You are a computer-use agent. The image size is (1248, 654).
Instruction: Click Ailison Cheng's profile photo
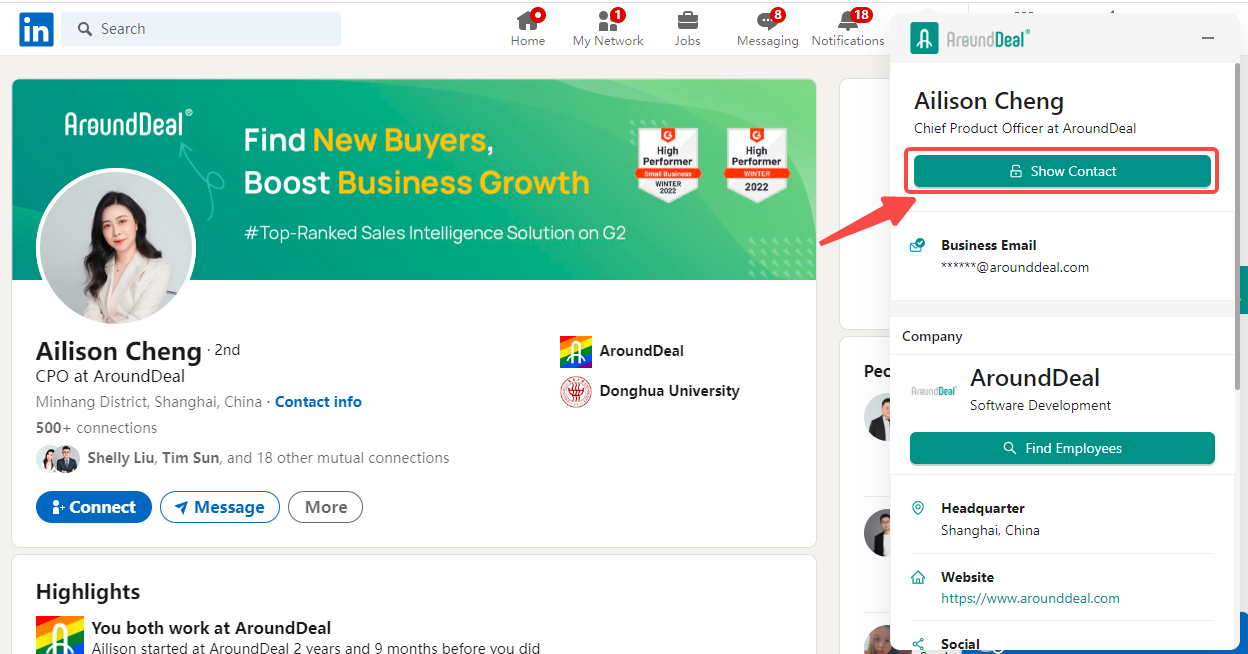tap(115, 248)
